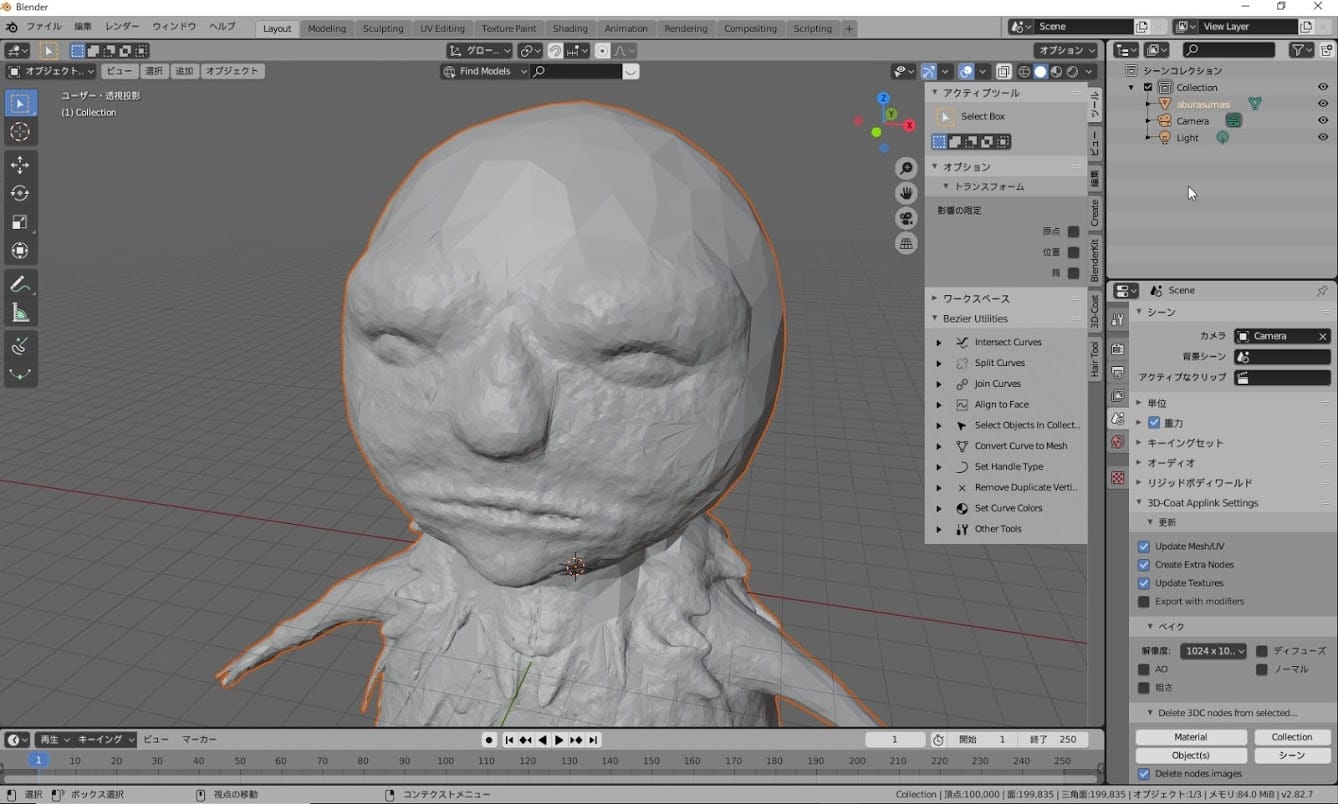The height and width of the screenshot is (804, 1338).
Task: Hide the aburasumasi object via eye icon
Action: pyautogui.click(x=1322, y=104)
